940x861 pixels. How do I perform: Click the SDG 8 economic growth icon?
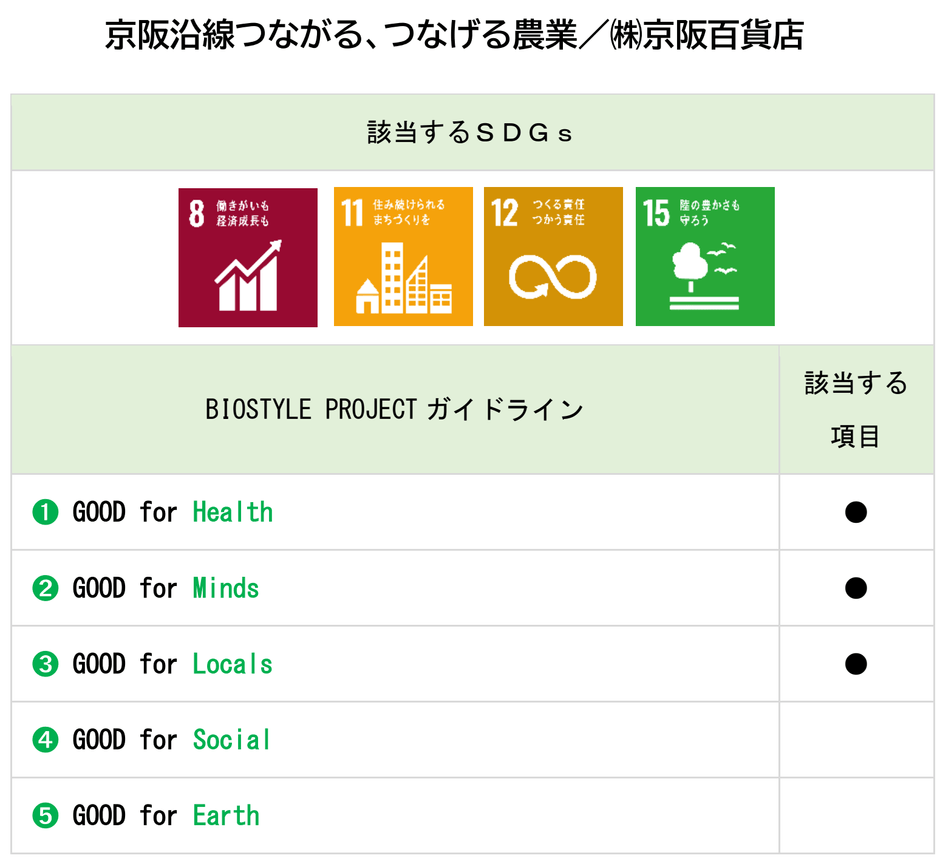pos(248,257)
